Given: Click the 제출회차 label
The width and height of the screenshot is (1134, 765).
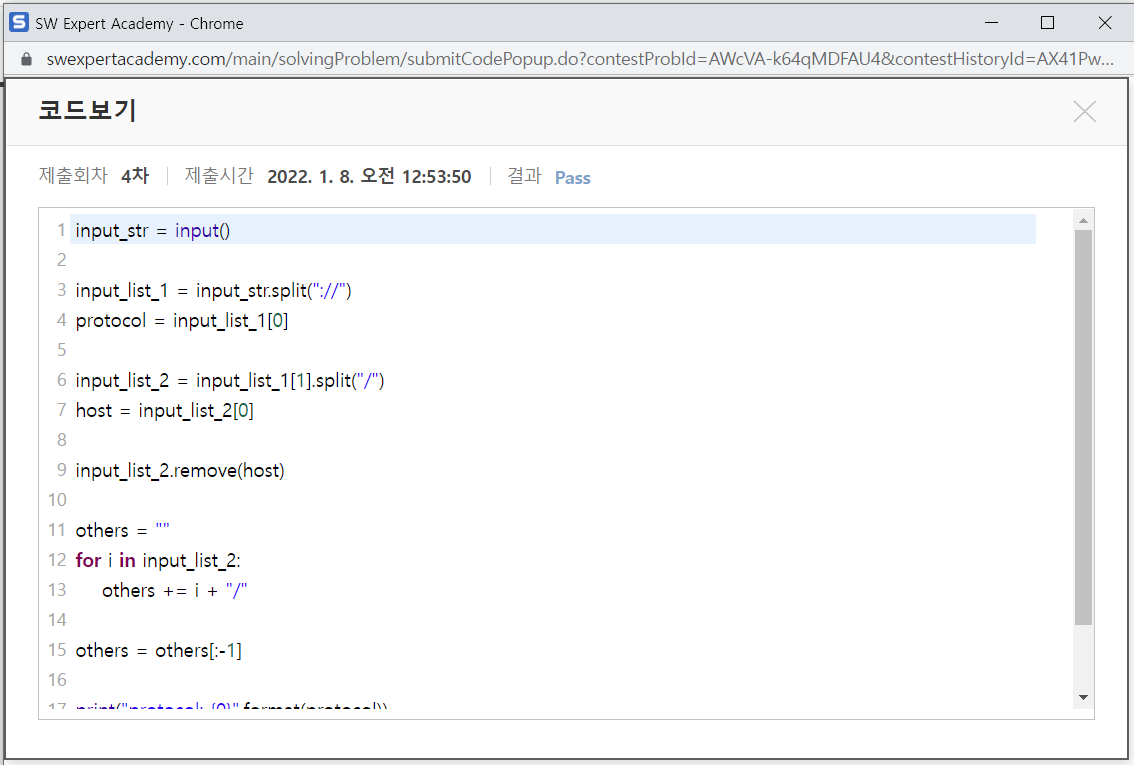Looking at the screenshot, I should click(x=72, y=176).
